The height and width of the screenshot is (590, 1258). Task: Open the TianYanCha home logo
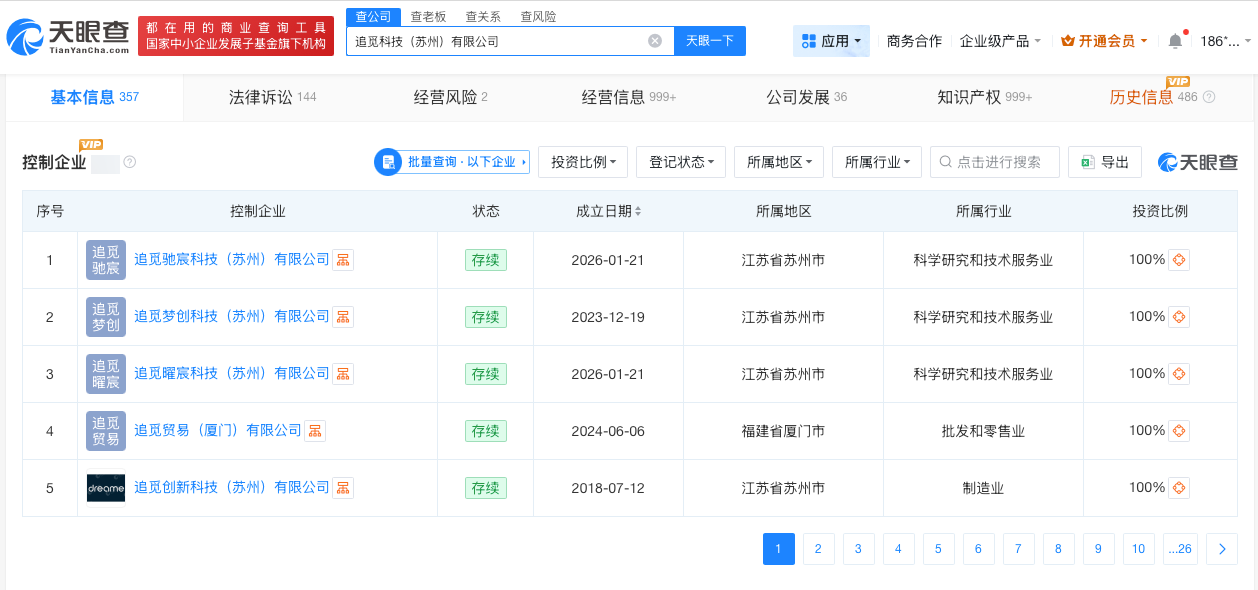(x=68, y=37)
